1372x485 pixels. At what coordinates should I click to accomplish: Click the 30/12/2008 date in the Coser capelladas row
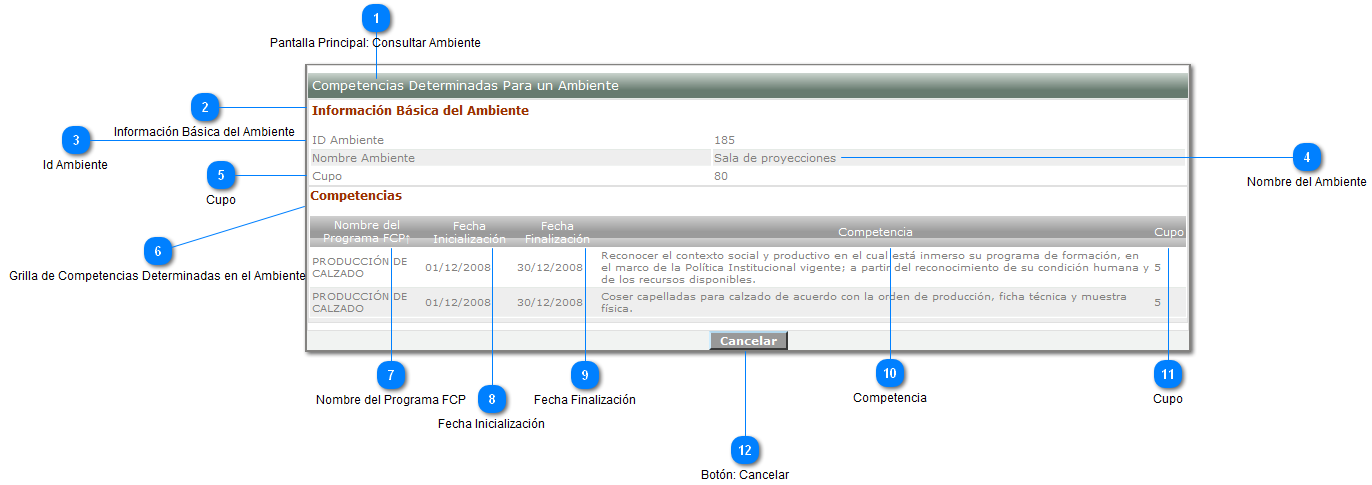(x=550, y=302)
